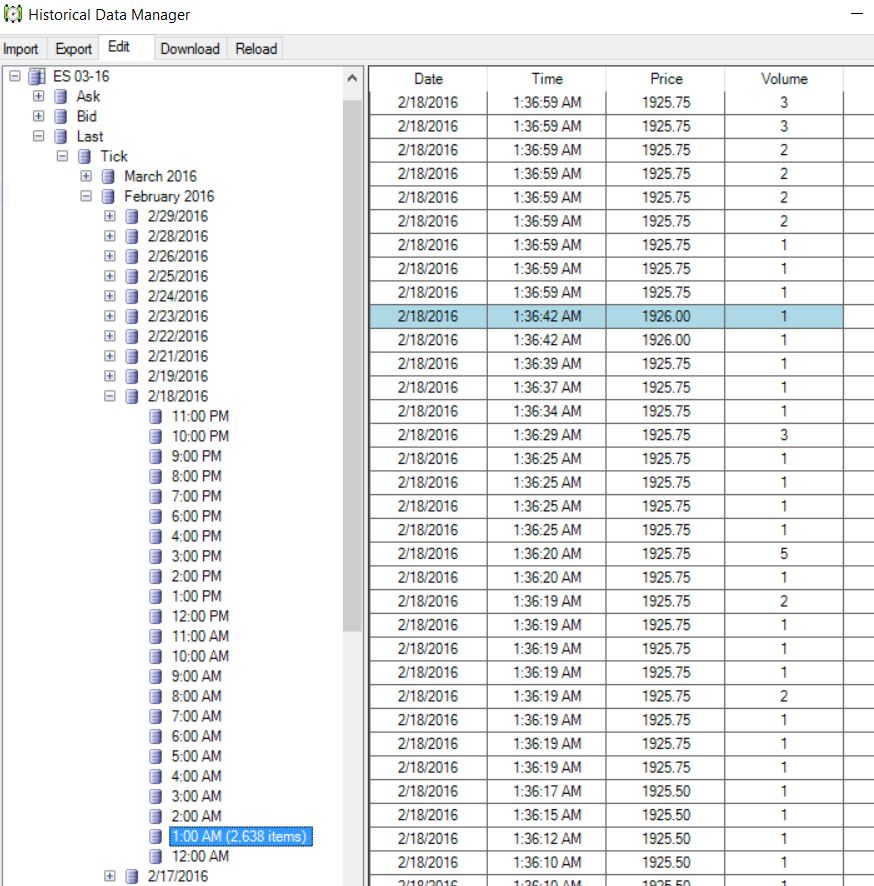The width and height of the screenshot is (874, 886).
Task: Expand the 2/26/2016 node
Action: [x=110, y=256]
